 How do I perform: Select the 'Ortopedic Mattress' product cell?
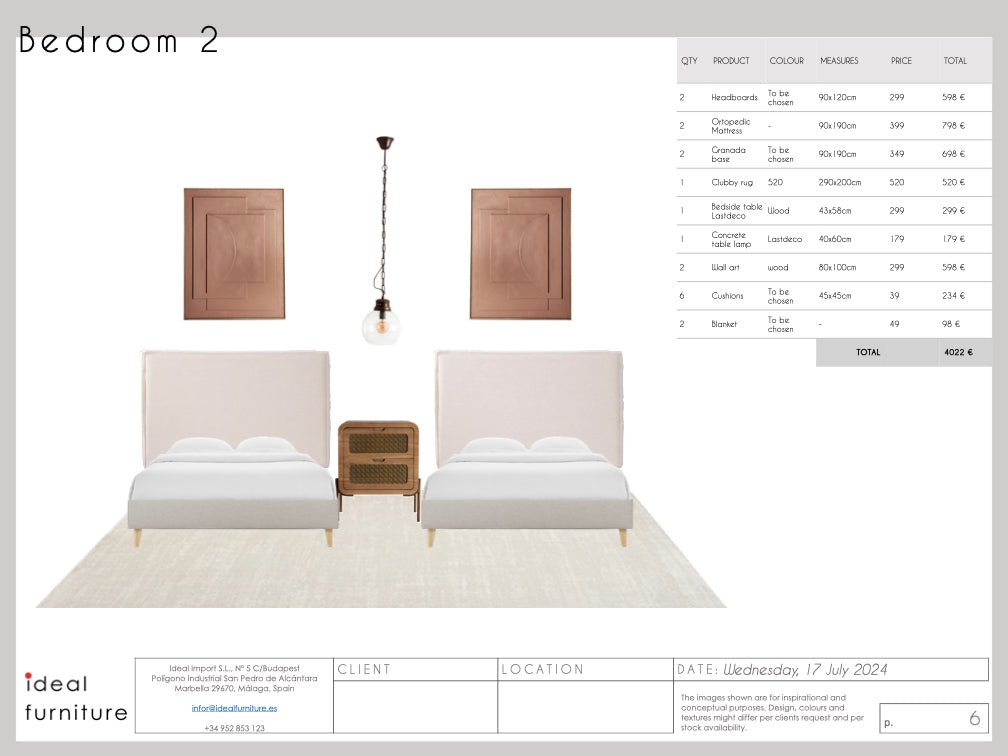[730, 126]
